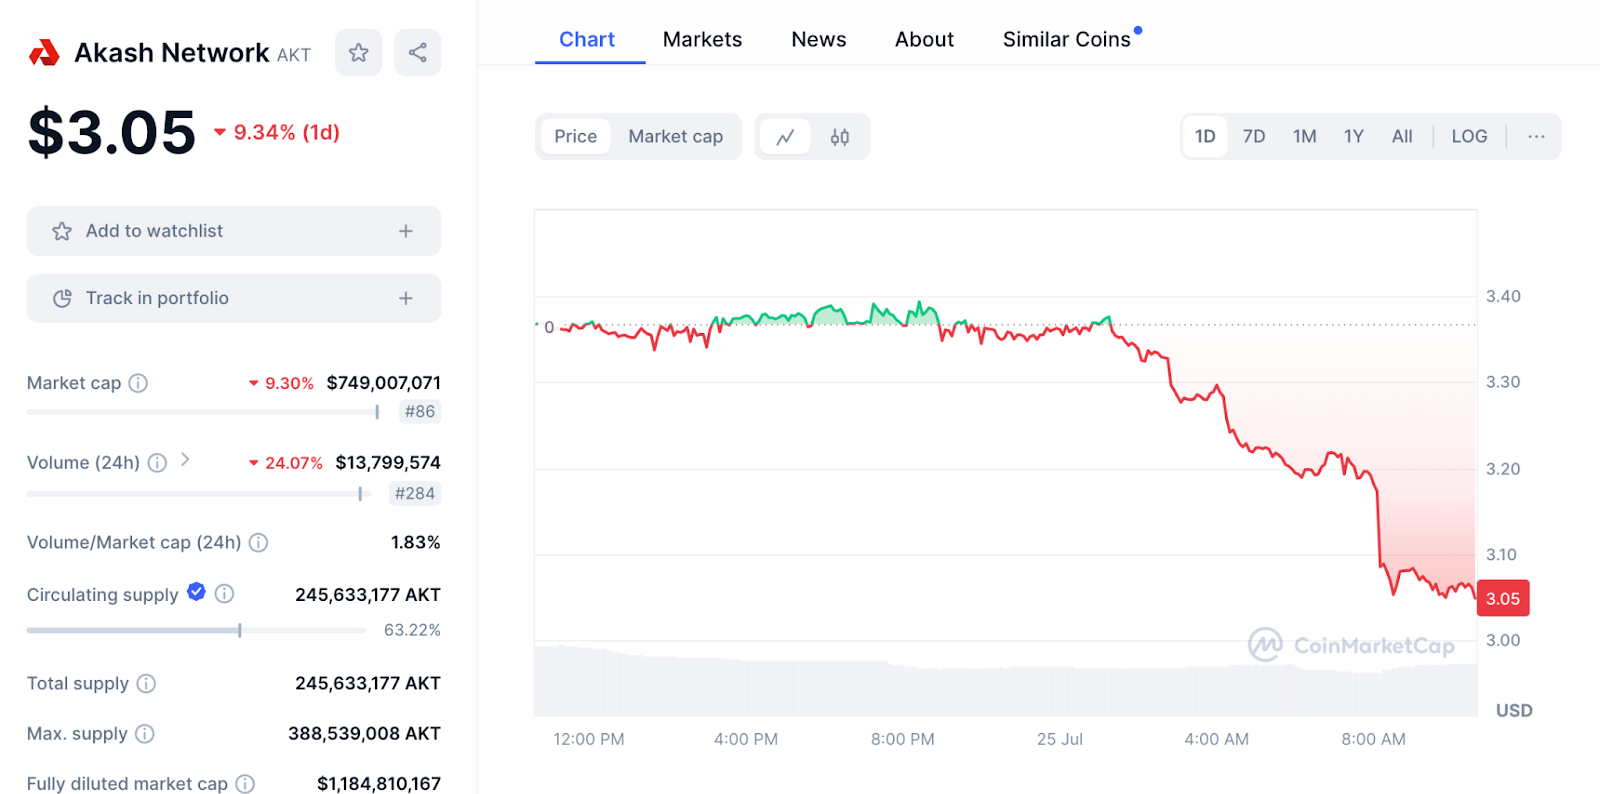Expand Add to watchlist with plus
The width and height of the screenshot is (1600, 794).
(405, 231)
